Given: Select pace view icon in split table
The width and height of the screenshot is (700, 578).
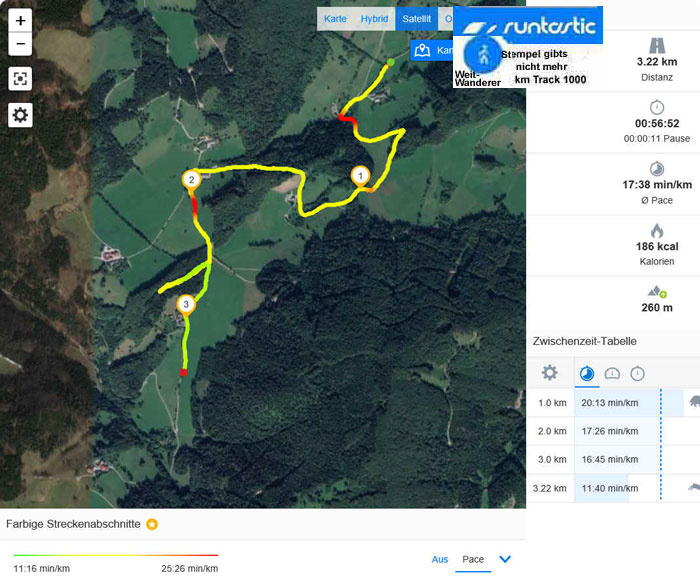Looking at the screenshot, I should coord(587,373).
